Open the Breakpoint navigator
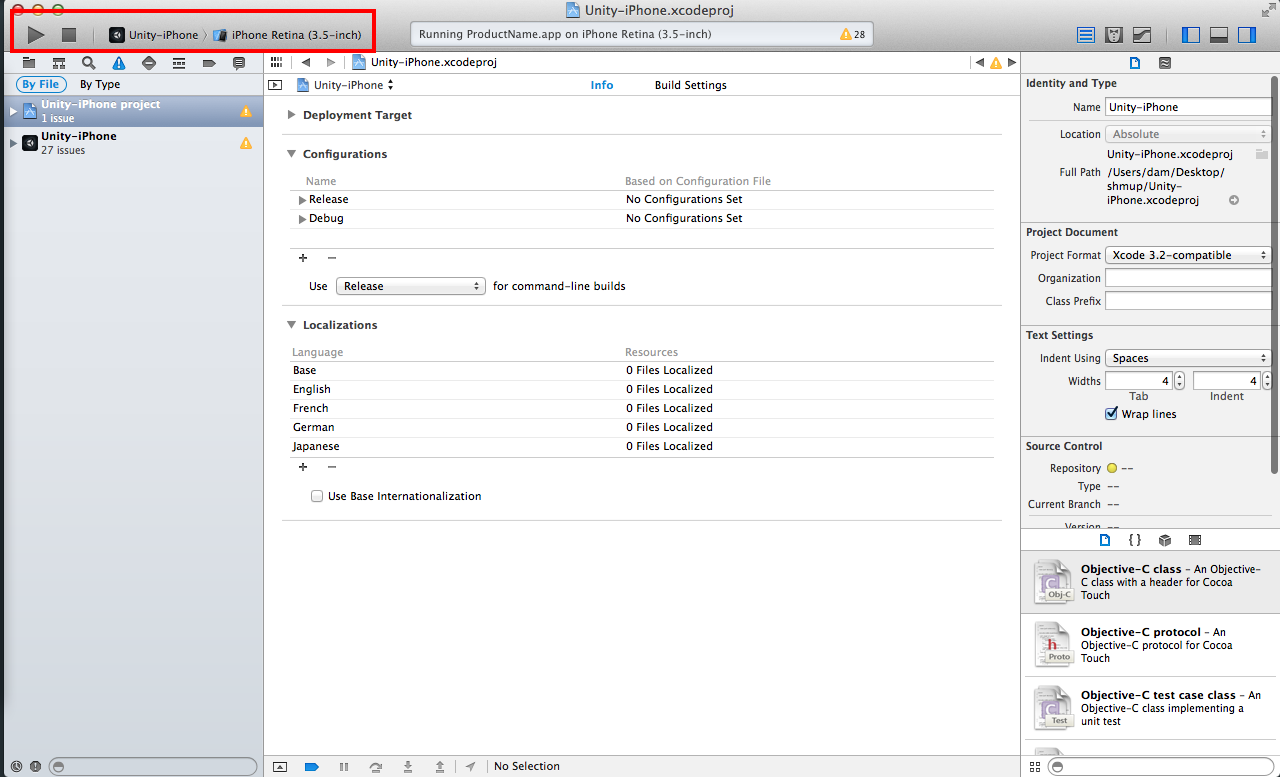 click(x=209, y=63)
